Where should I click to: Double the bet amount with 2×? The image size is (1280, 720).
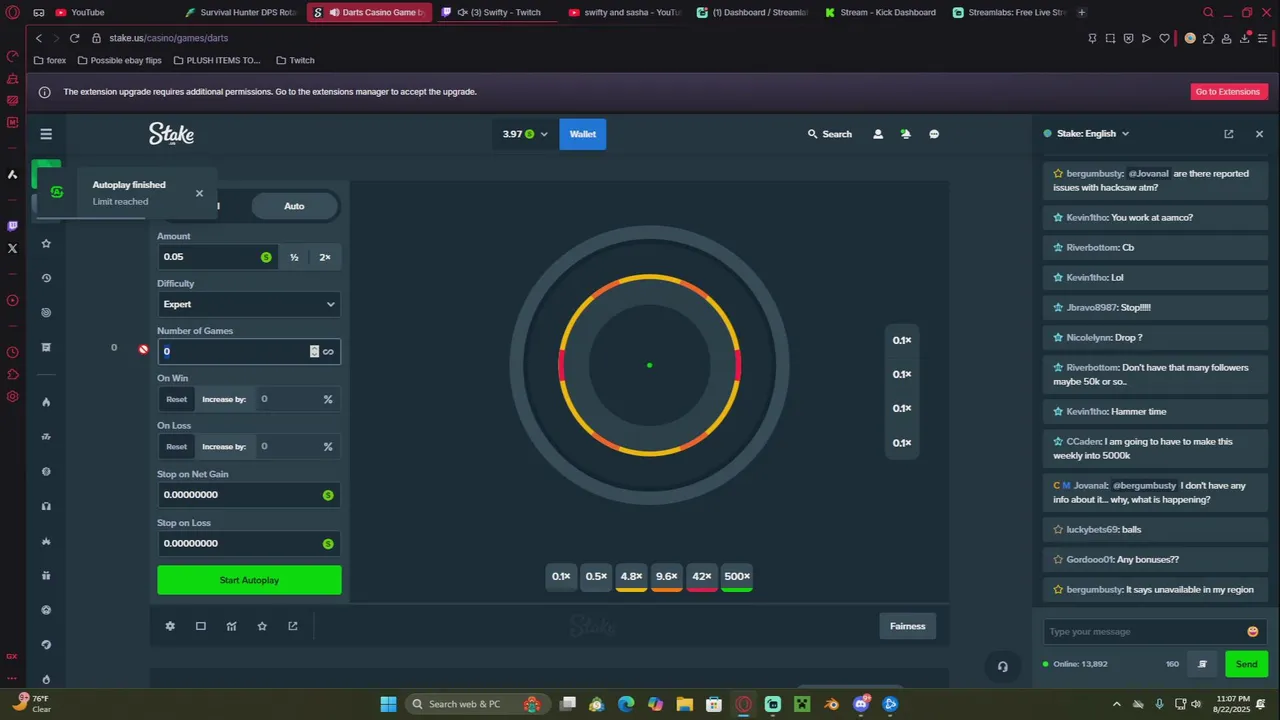pos(325,257)
